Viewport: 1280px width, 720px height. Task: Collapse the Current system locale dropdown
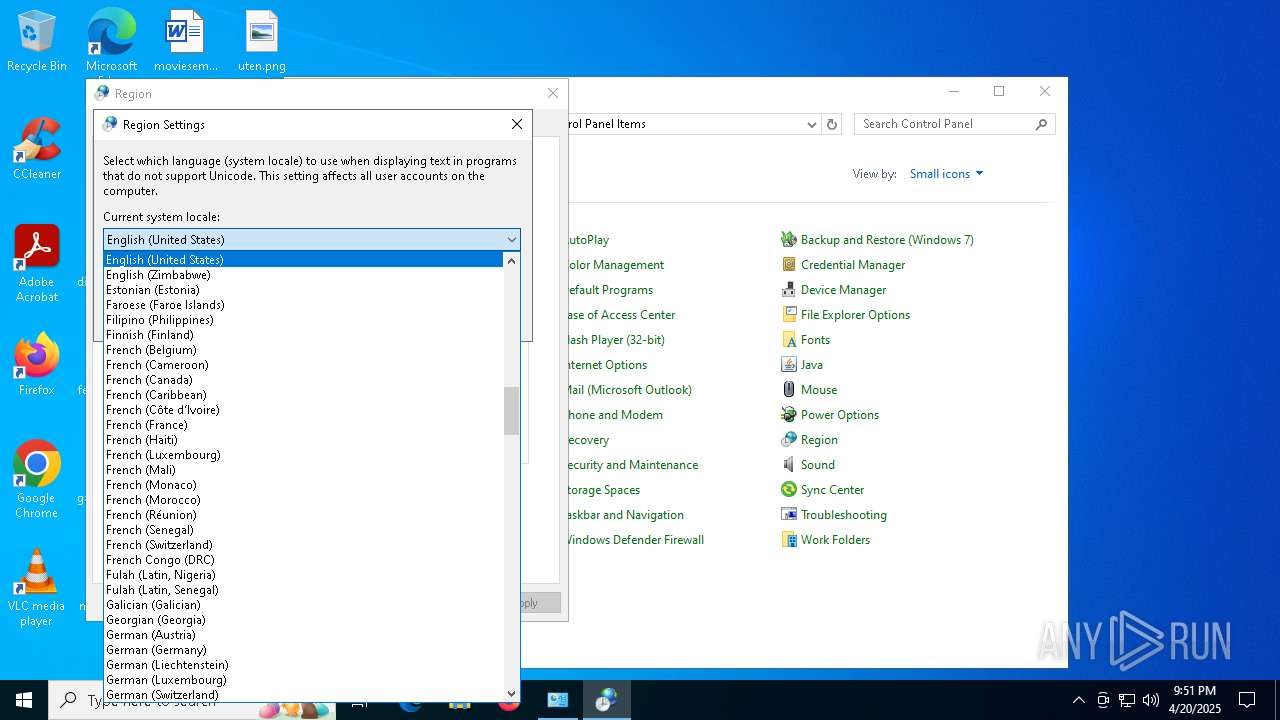511,240
